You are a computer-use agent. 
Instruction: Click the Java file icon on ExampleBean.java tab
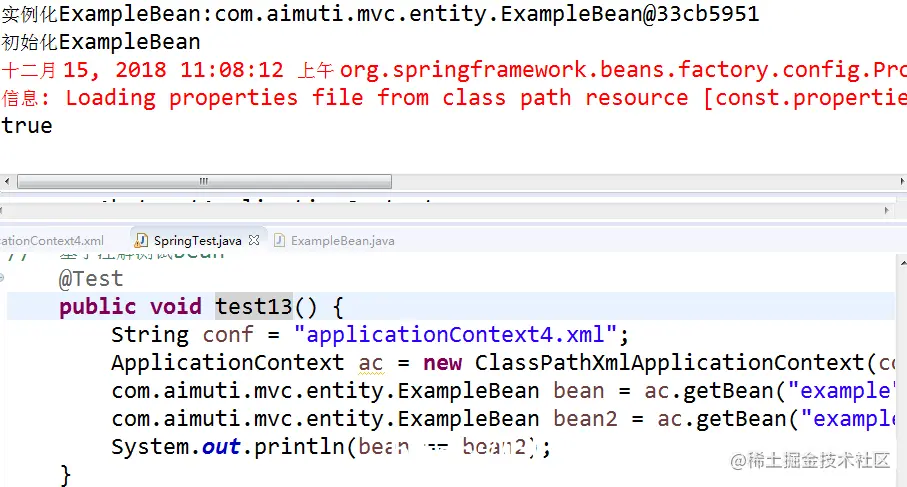coord(279,241)
